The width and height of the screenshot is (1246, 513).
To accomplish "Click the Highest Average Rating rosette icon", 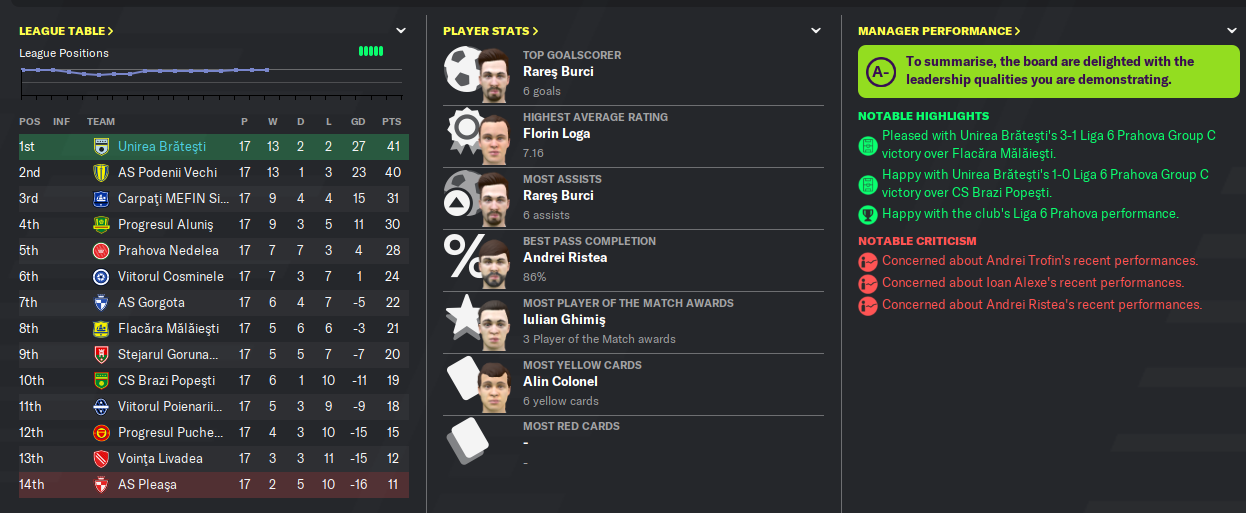I will point(464,130).
